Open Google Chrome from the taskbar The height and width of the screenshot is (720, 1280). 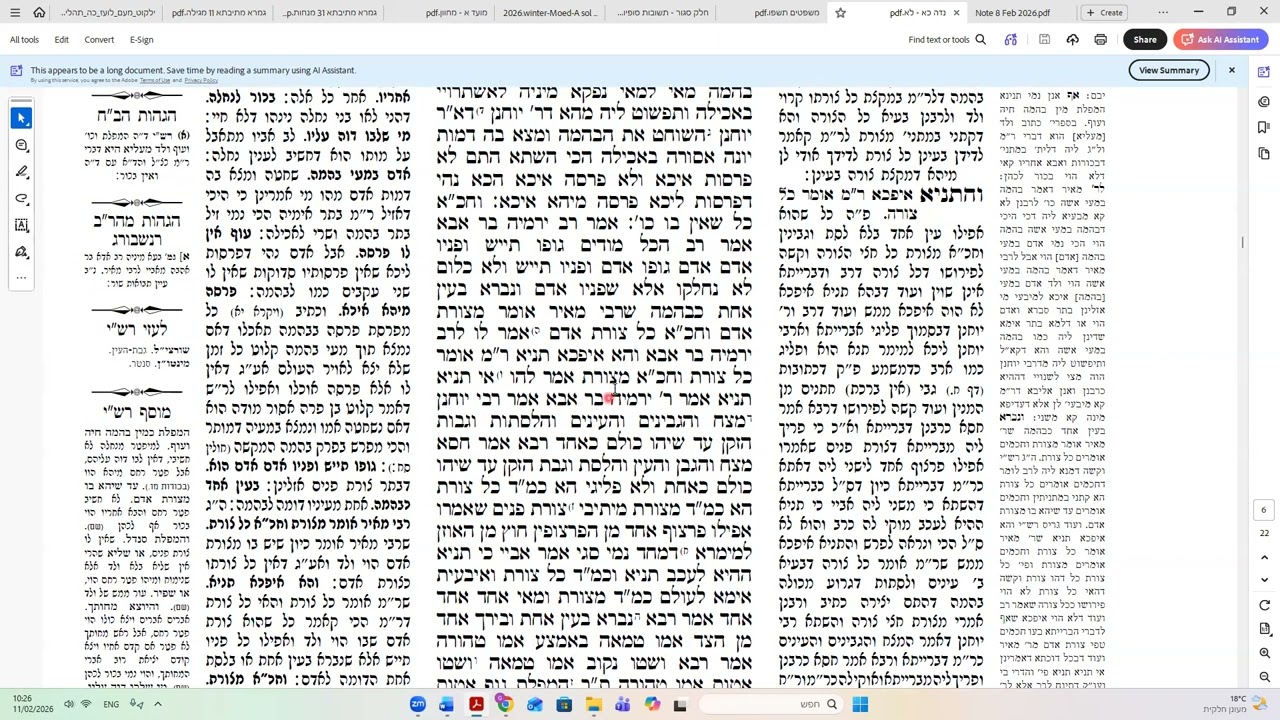[x=505, y=705]
